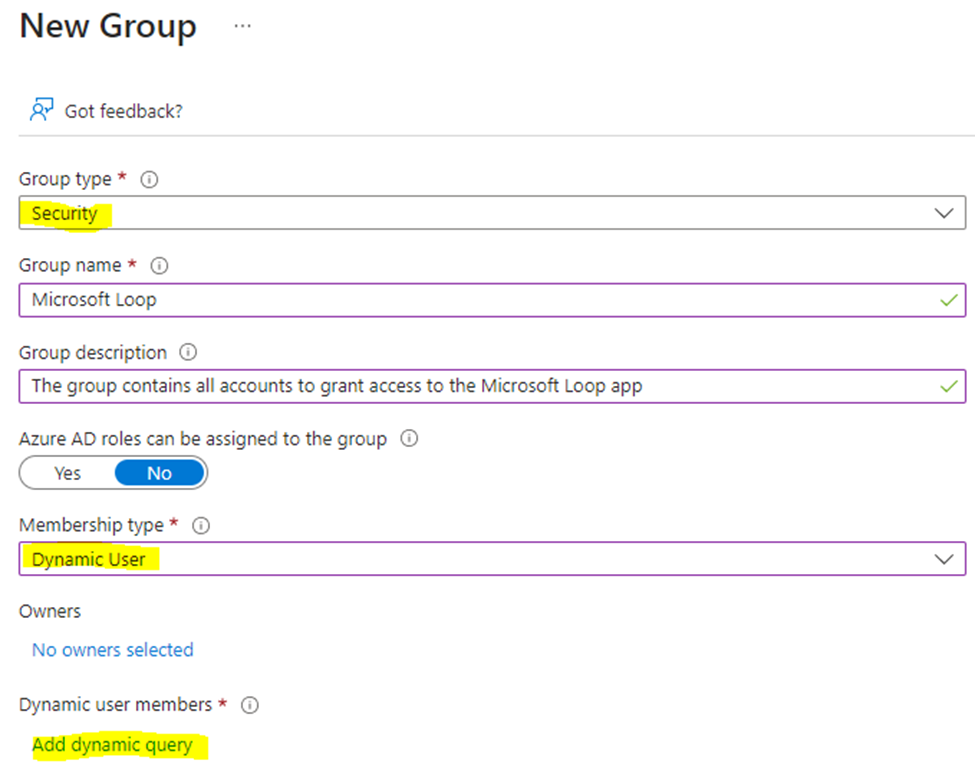Show info tooltip for Membership type
This screenshot has width=975, height=764.
201,526
